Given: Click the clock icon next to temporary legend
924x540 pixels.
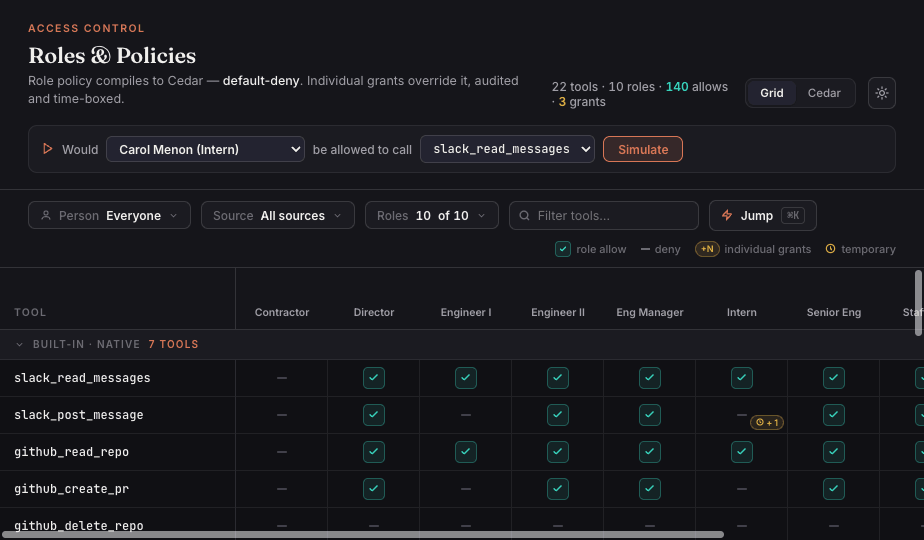Looking at the screenshot, I should click(x=830, y=249).
